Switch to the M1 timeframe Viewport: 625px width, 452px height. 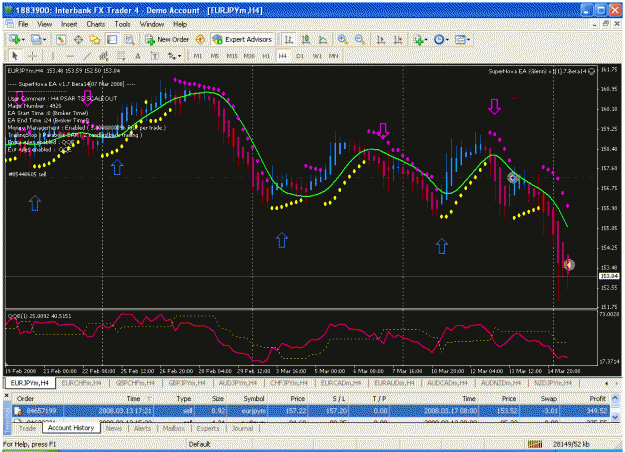198,56
